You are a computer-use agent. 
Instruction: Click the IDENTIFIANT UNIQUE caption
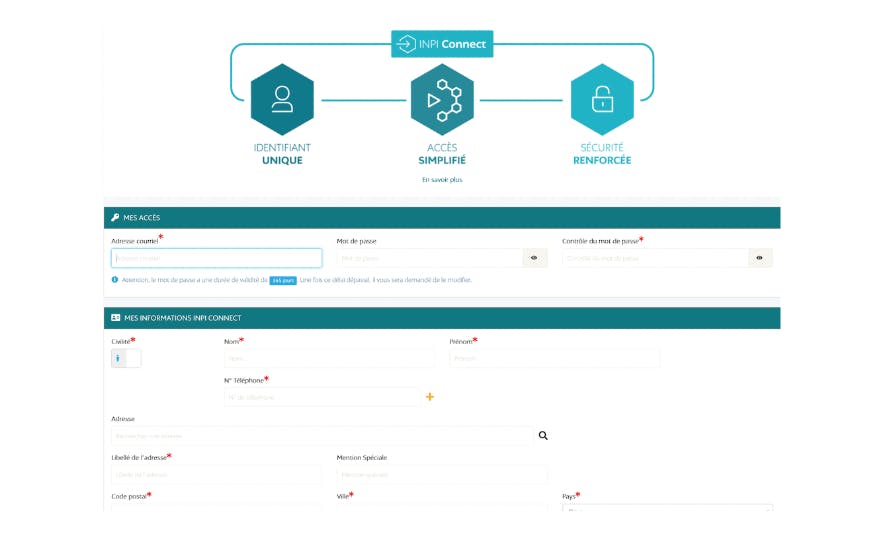[282, 154]
